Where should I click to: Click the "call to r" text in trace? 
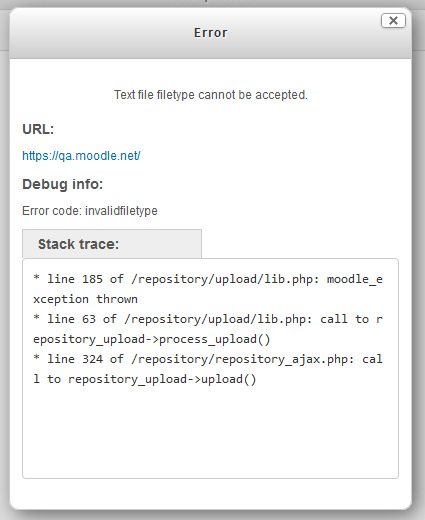pos(351,319)
